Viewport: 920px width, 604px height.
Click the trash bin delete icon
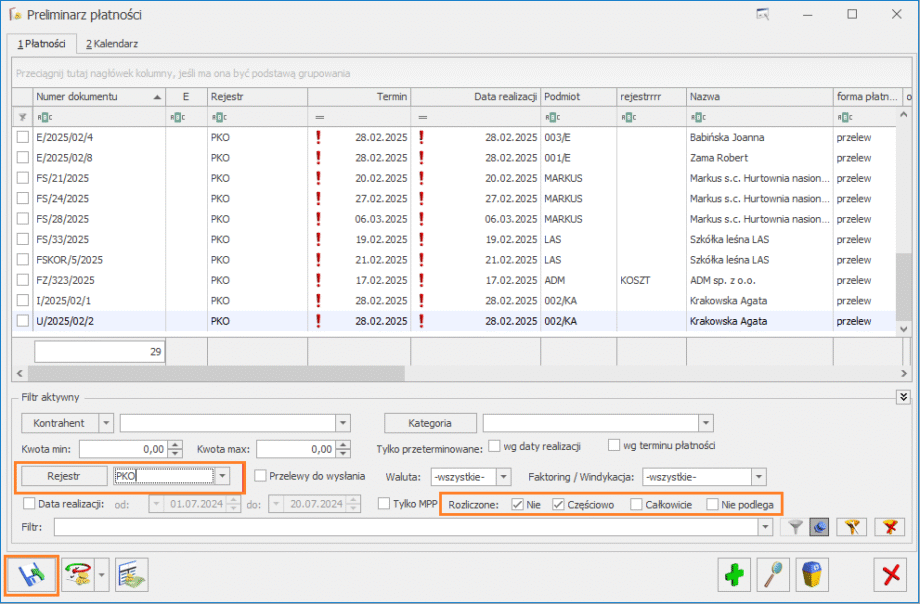(x=815, y=575)
